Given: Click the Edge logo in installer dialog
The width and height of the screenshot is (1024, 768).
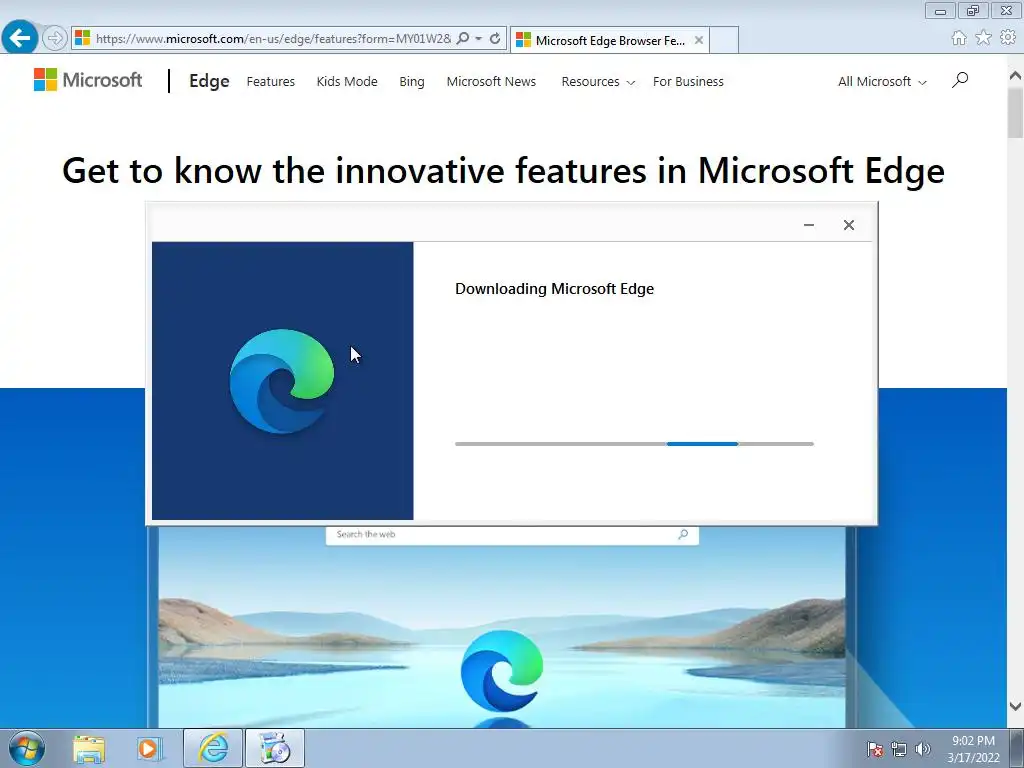Looking at the screenshot, I should pos(282,381).
